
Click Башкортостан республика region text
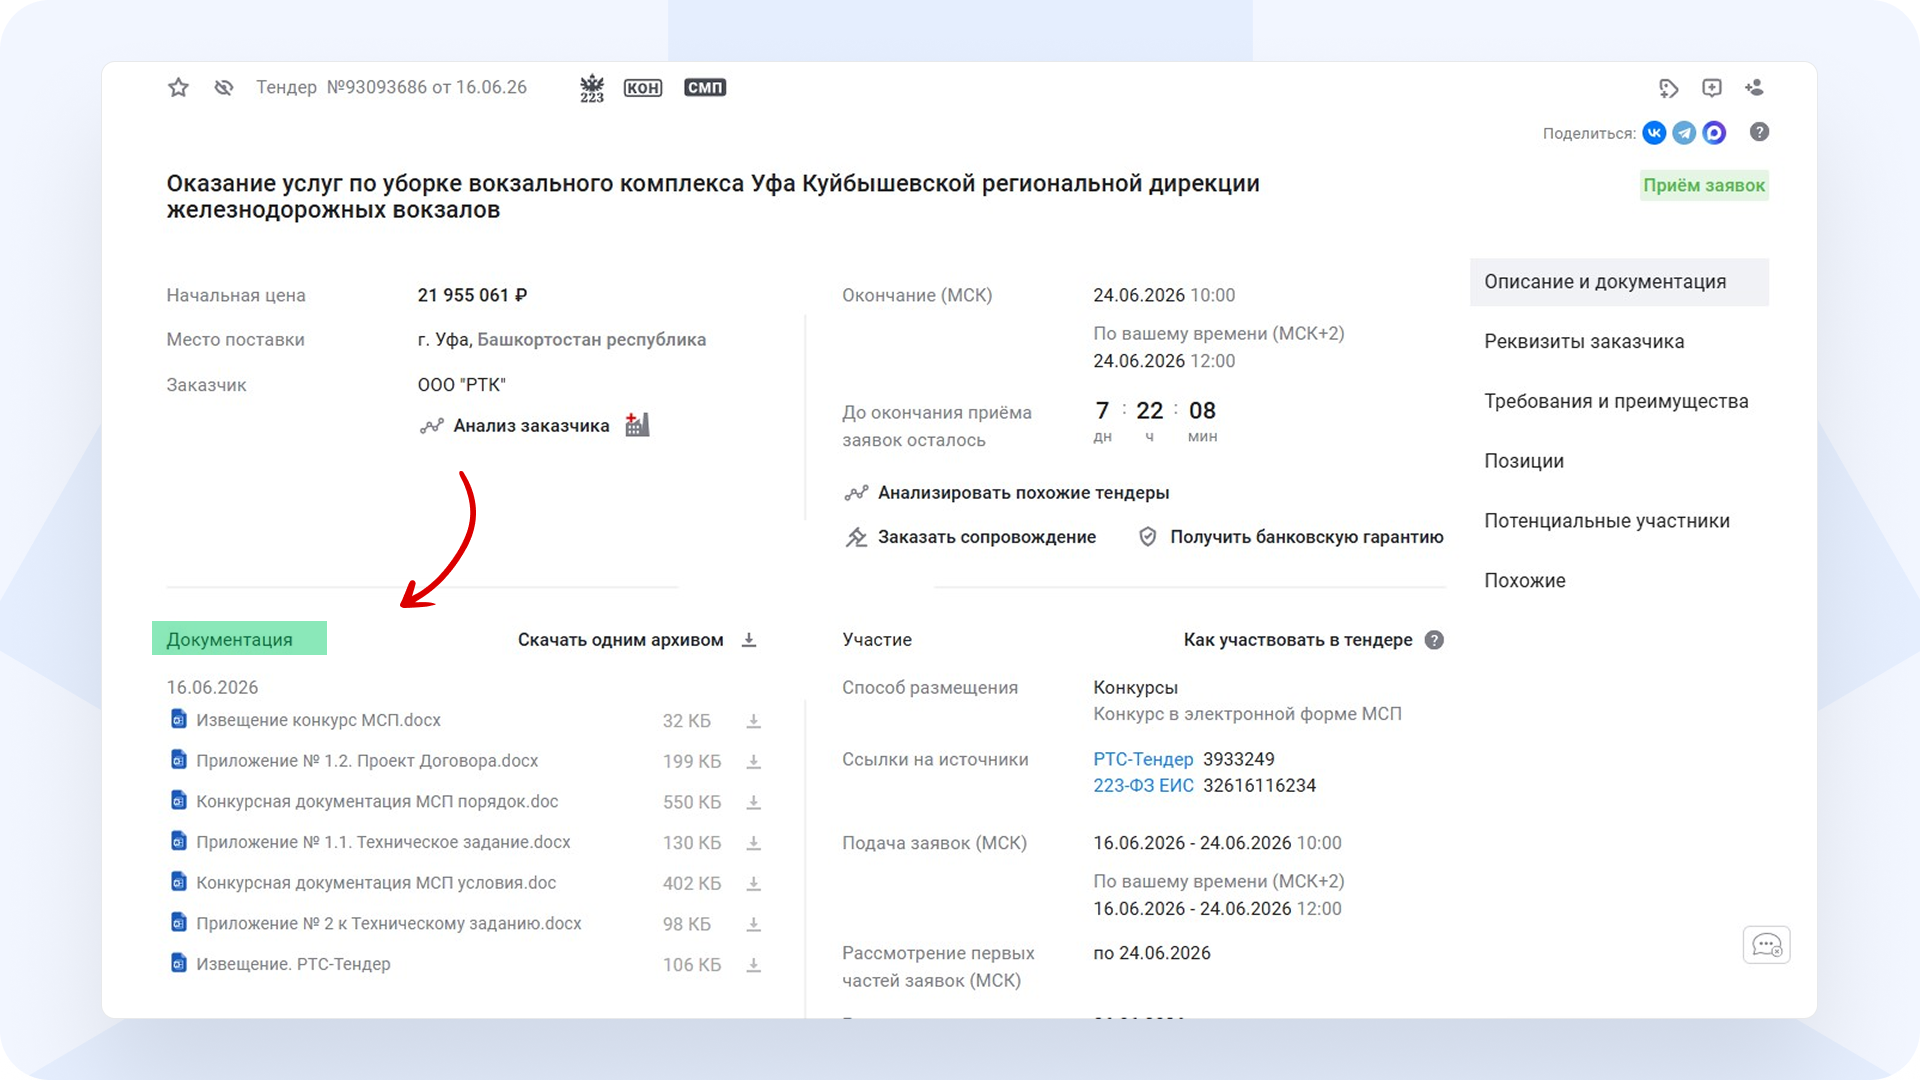tap(591, 340)
